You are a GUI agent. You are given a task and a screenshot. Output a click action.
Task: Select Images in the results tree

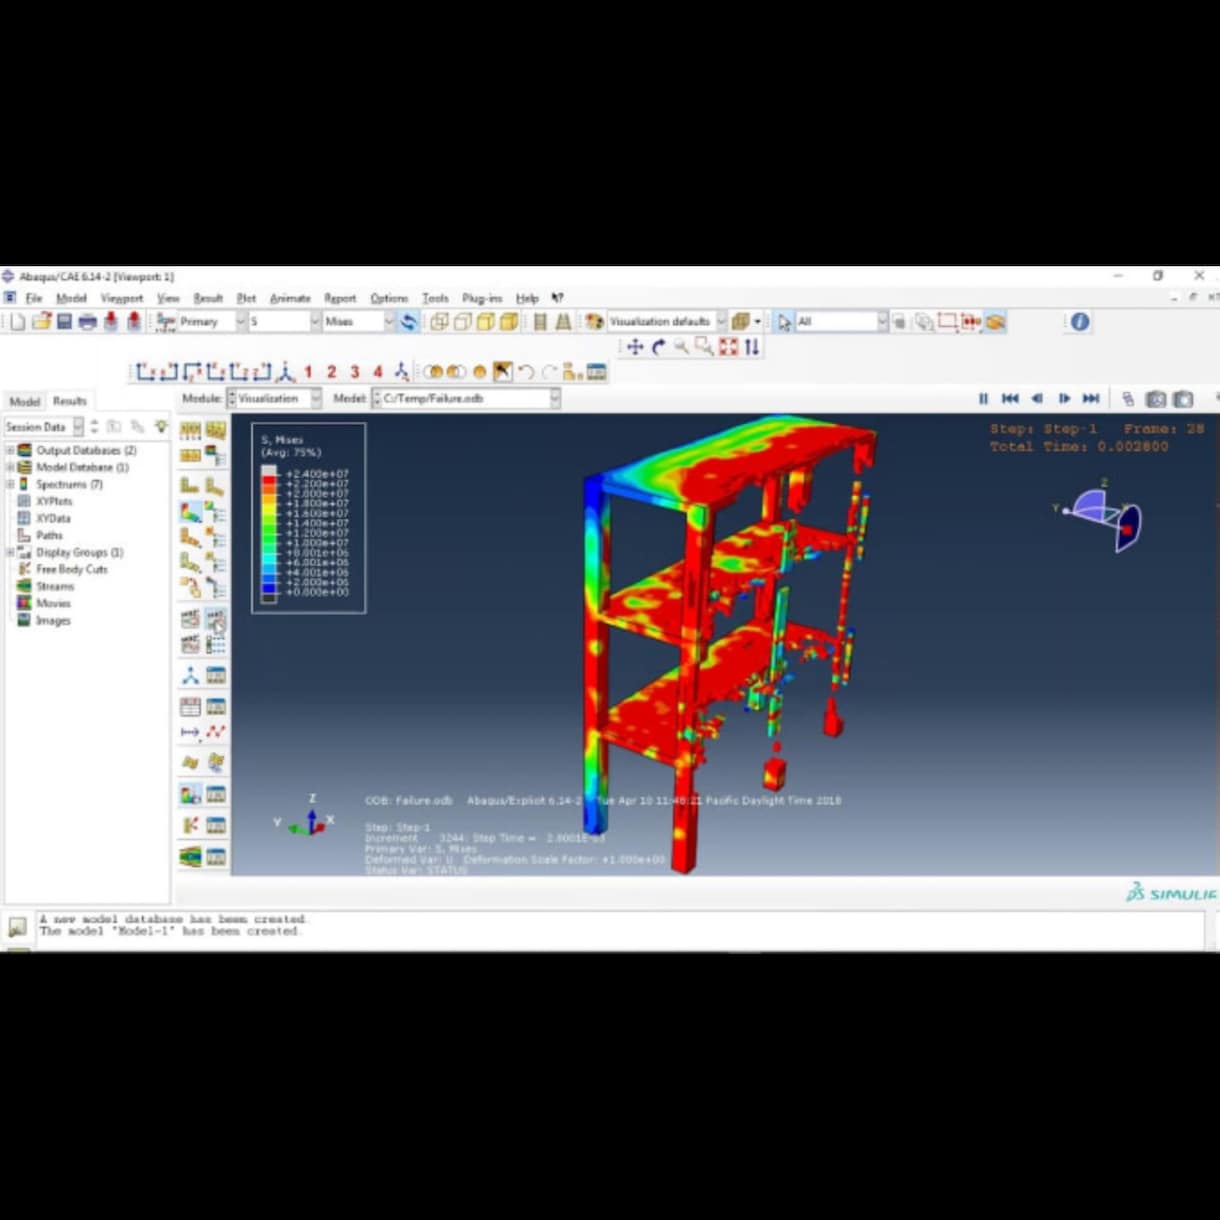point(53,621)
